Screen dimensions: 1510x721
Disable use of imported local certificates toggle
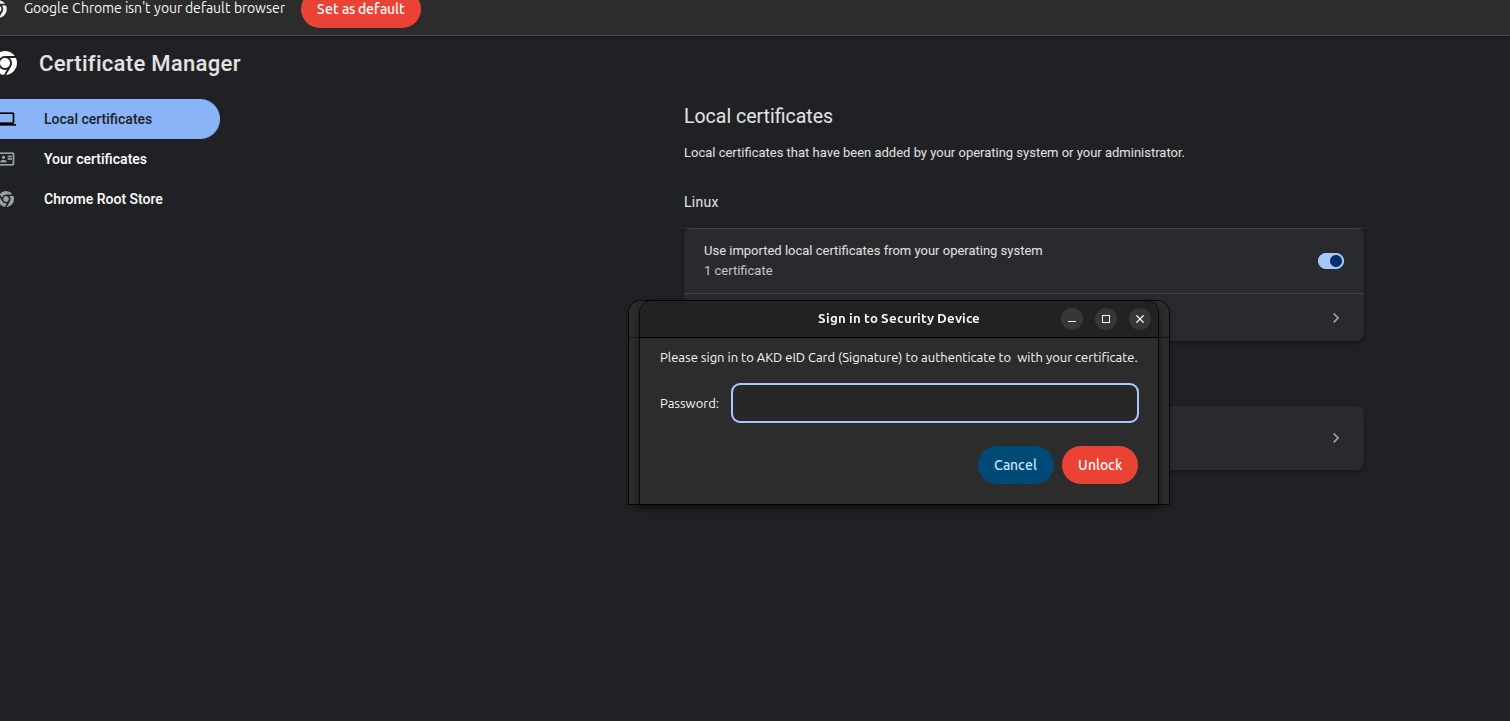1330,261
